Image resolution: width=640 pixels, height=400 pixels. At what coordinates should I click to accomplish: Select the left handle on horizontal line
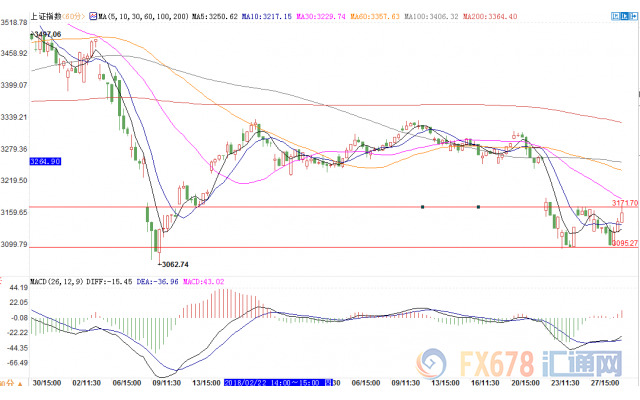click(x=423, y=207)
